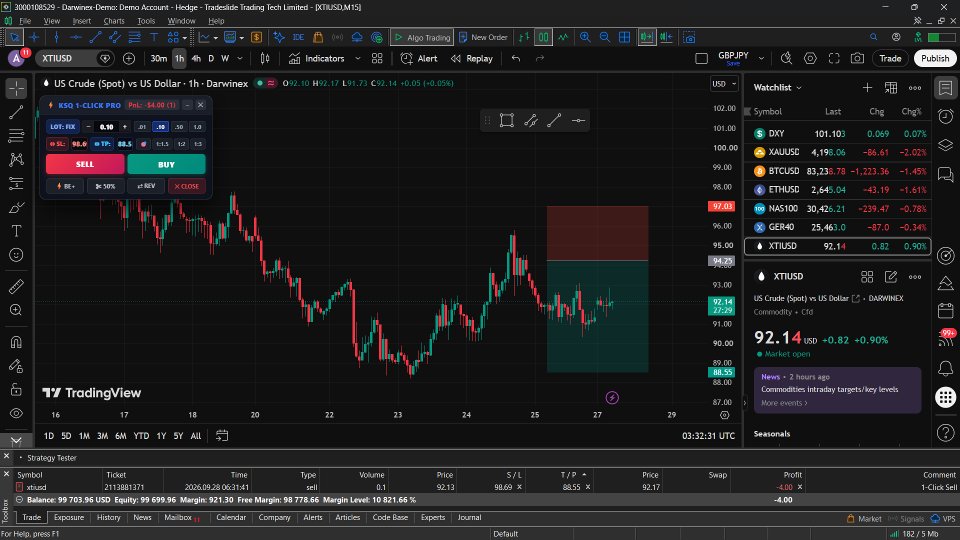Click the compare or add symbol plus icon
The height and width of the screenshot is (540, 960).
129,58
